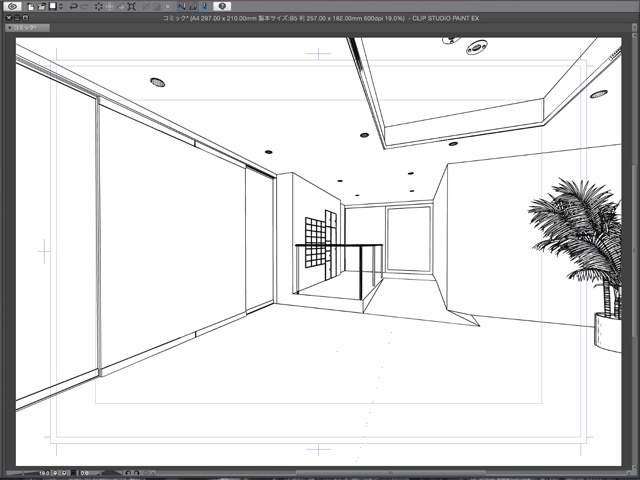Undo the last action

[73, 7]
